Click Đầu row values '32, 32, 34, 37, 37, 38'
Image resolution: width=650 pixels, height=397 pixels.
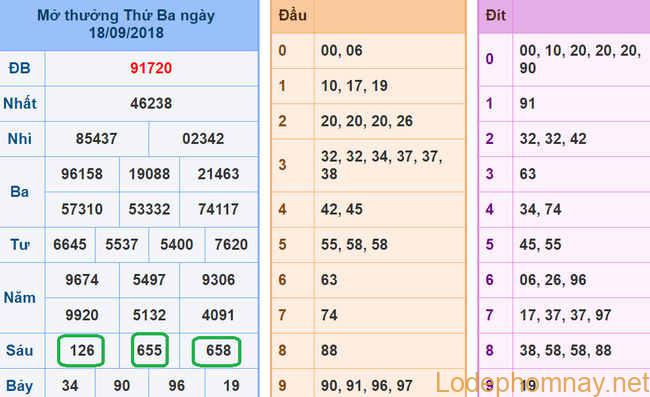tap(382, 165)
